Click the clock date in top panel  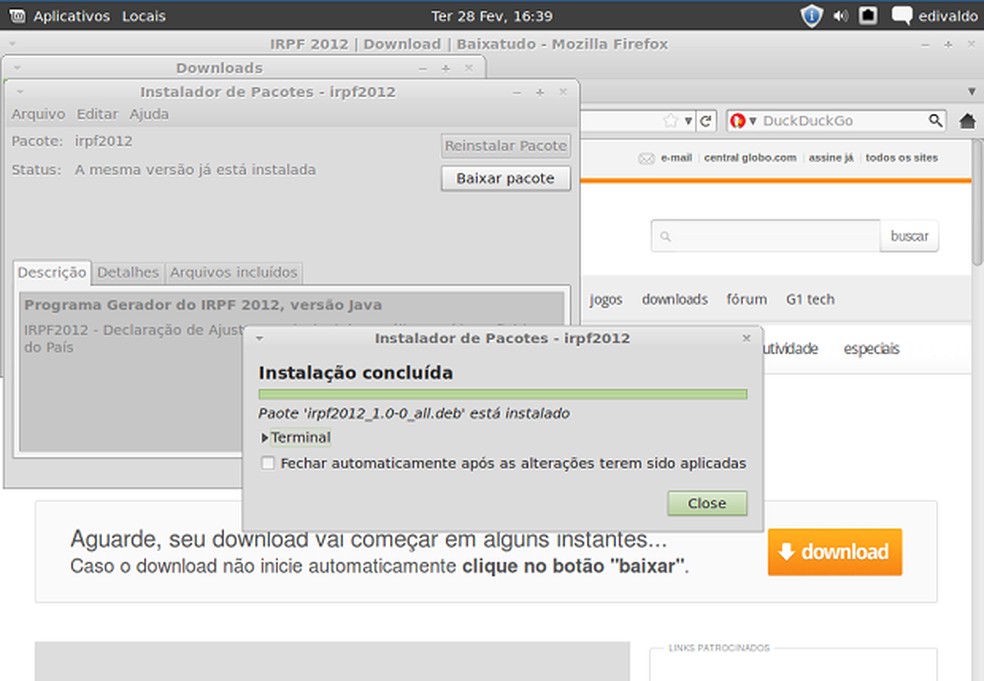pos(492,16)
